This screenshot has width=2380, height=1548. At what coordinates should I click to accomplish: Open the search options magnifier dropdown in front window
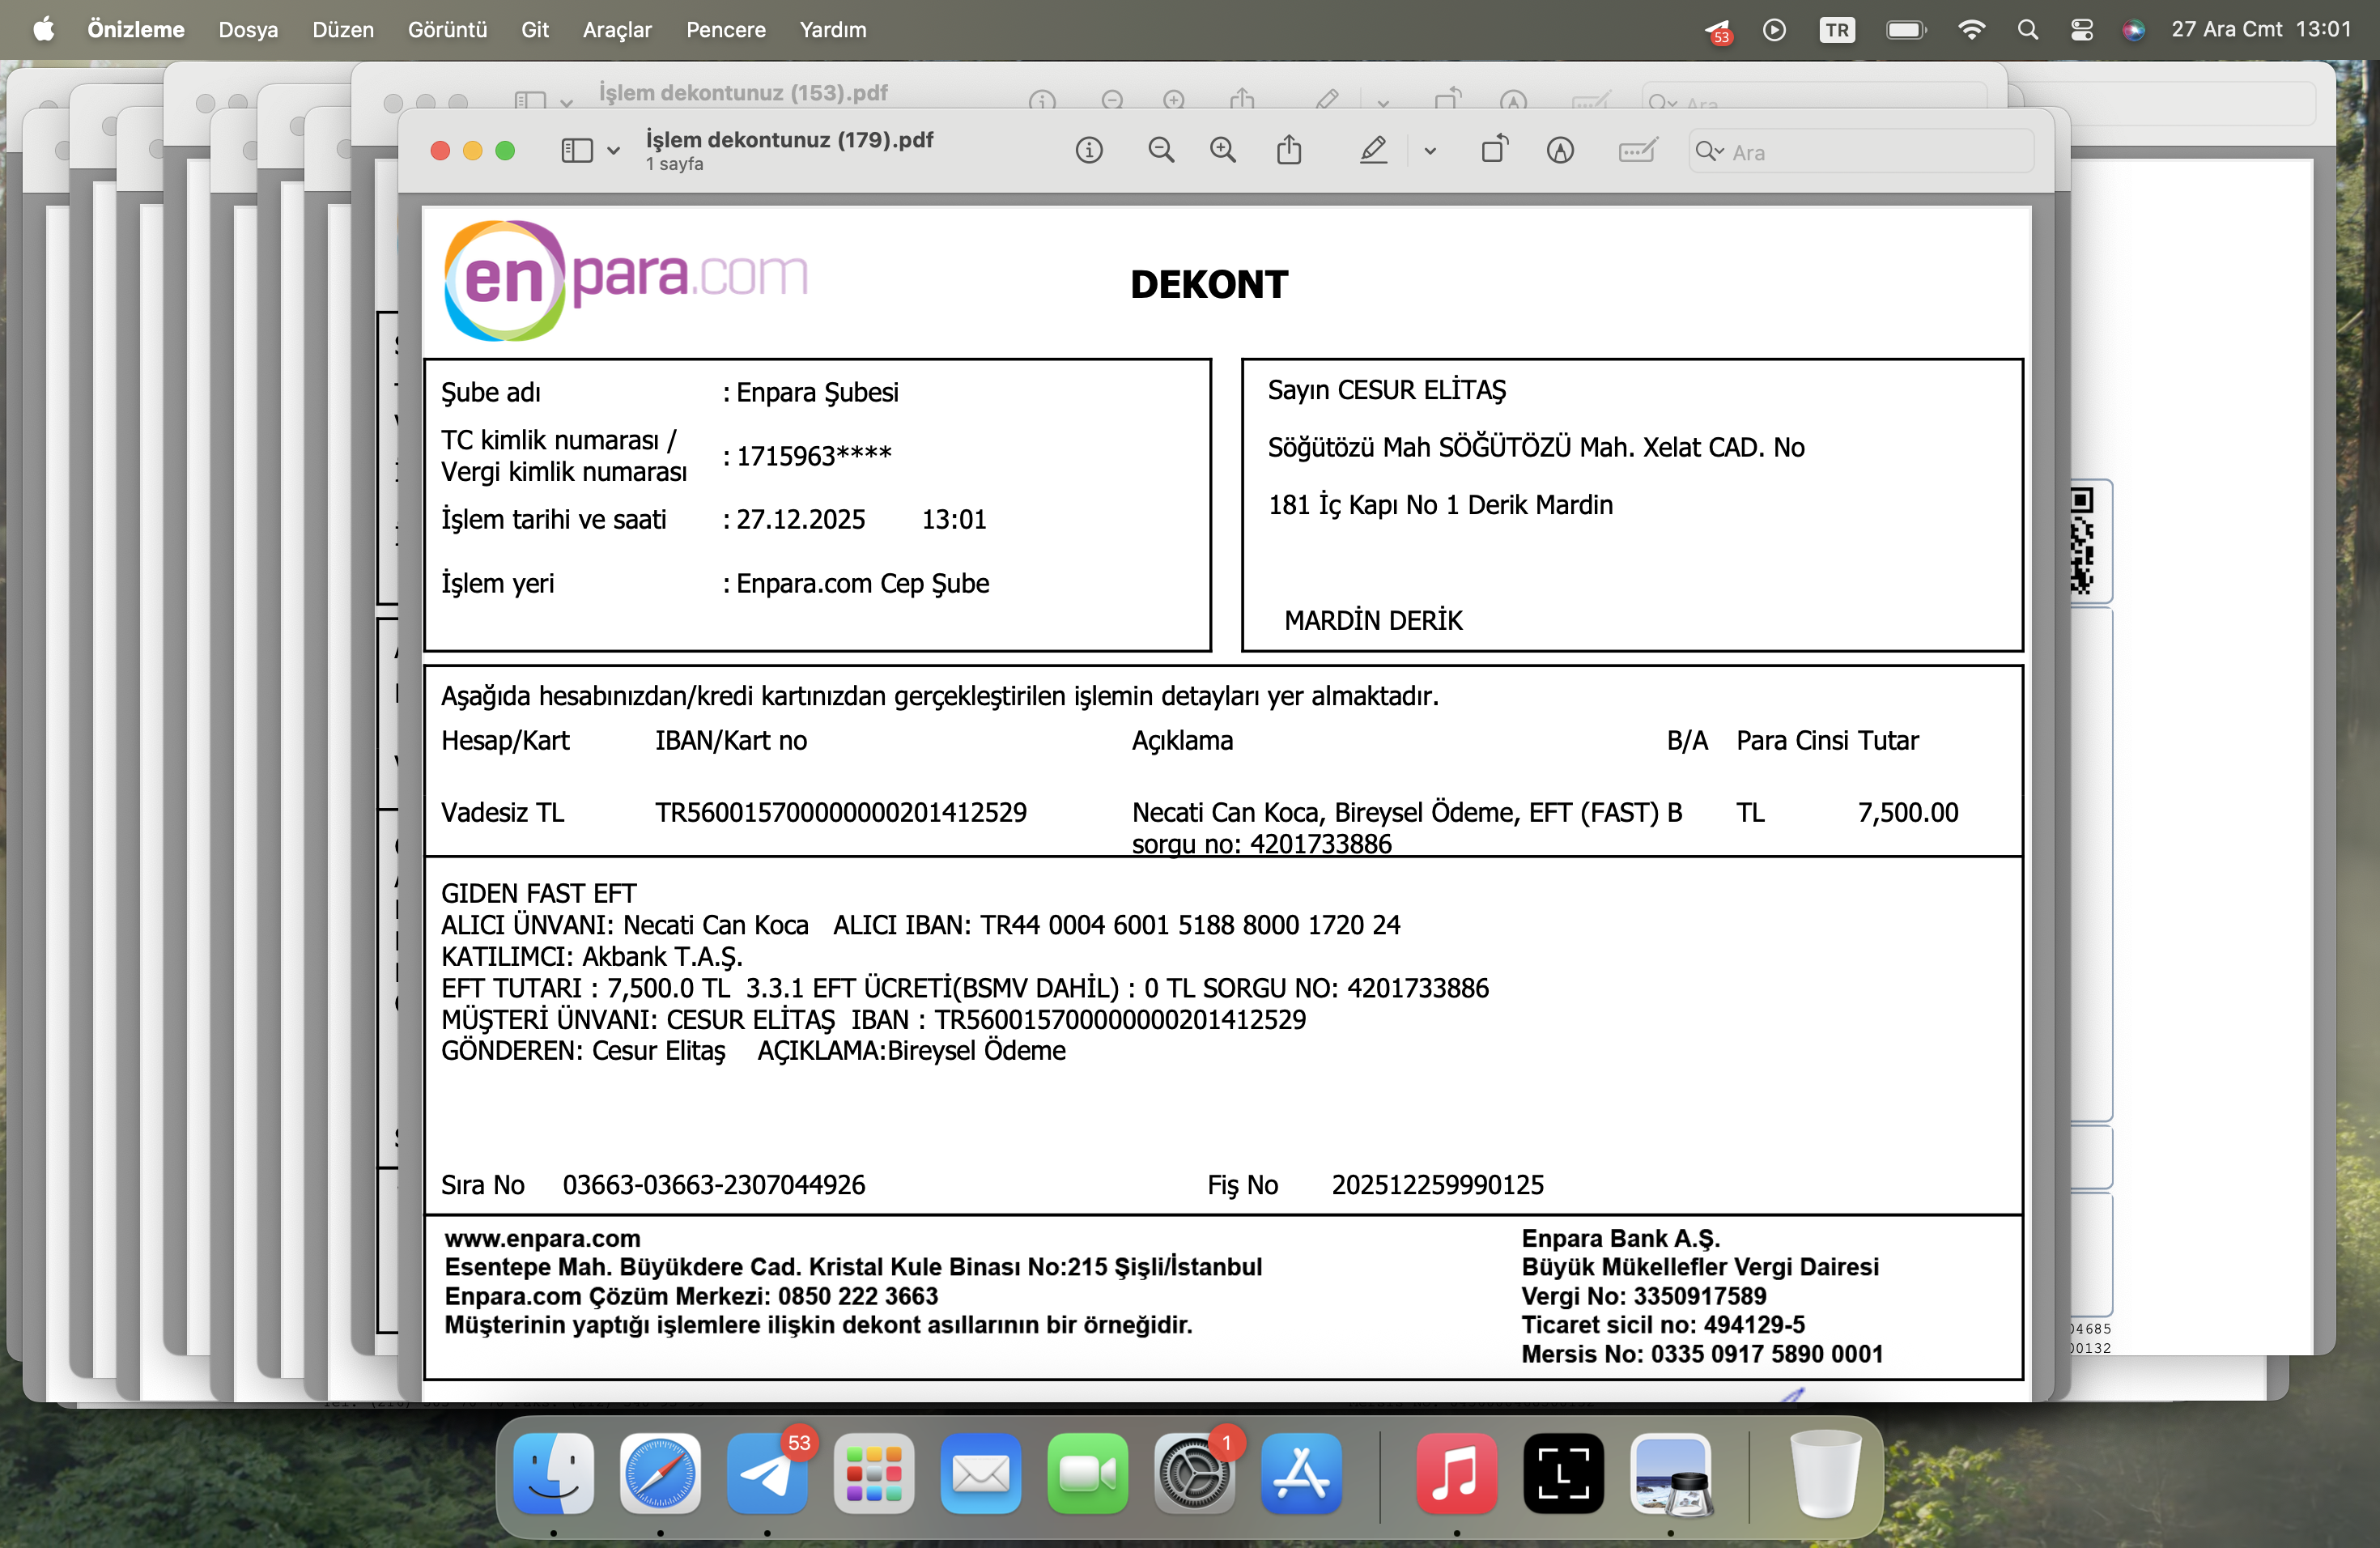[1709, 151]
